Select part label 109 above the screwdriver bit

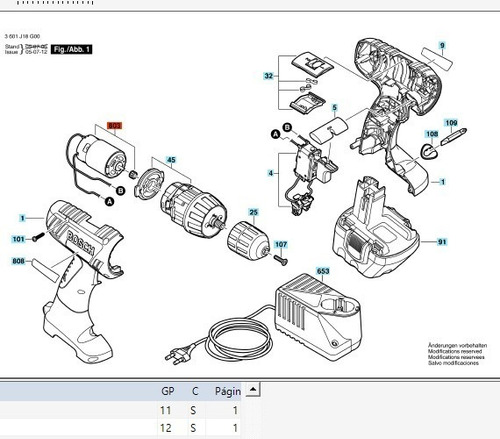click(451, 123)
